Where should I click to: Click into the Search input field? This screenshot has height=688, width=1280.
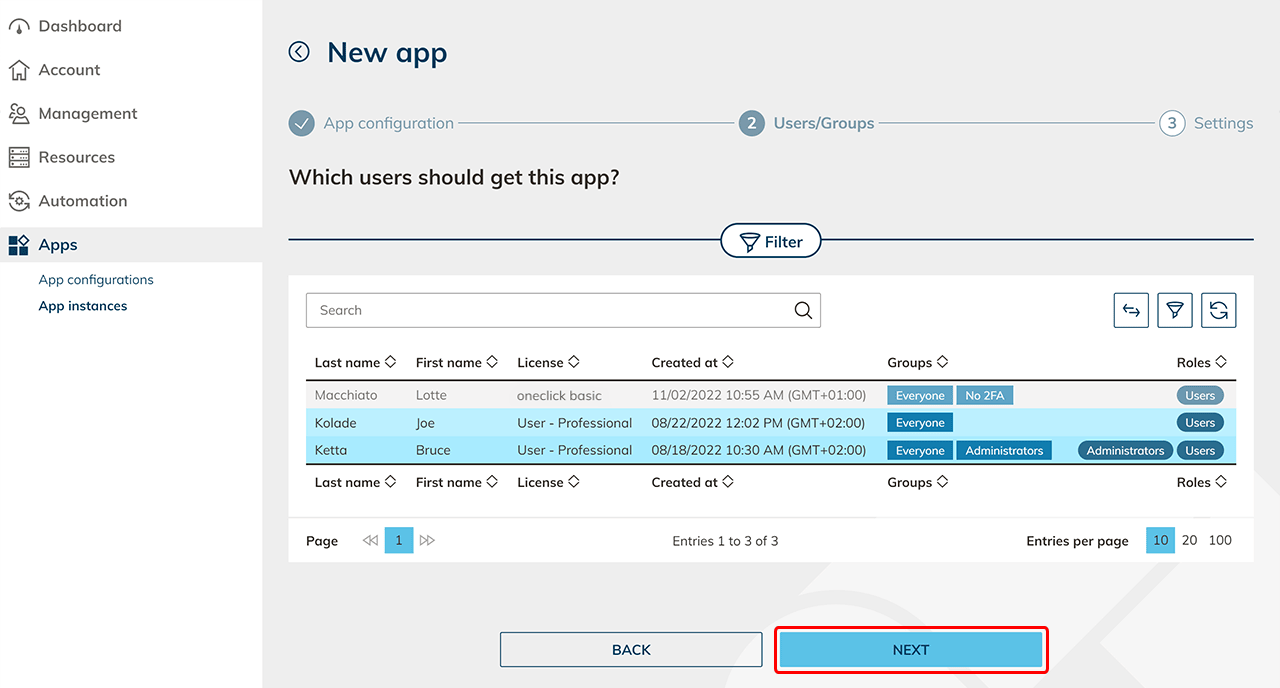[550, 310]
